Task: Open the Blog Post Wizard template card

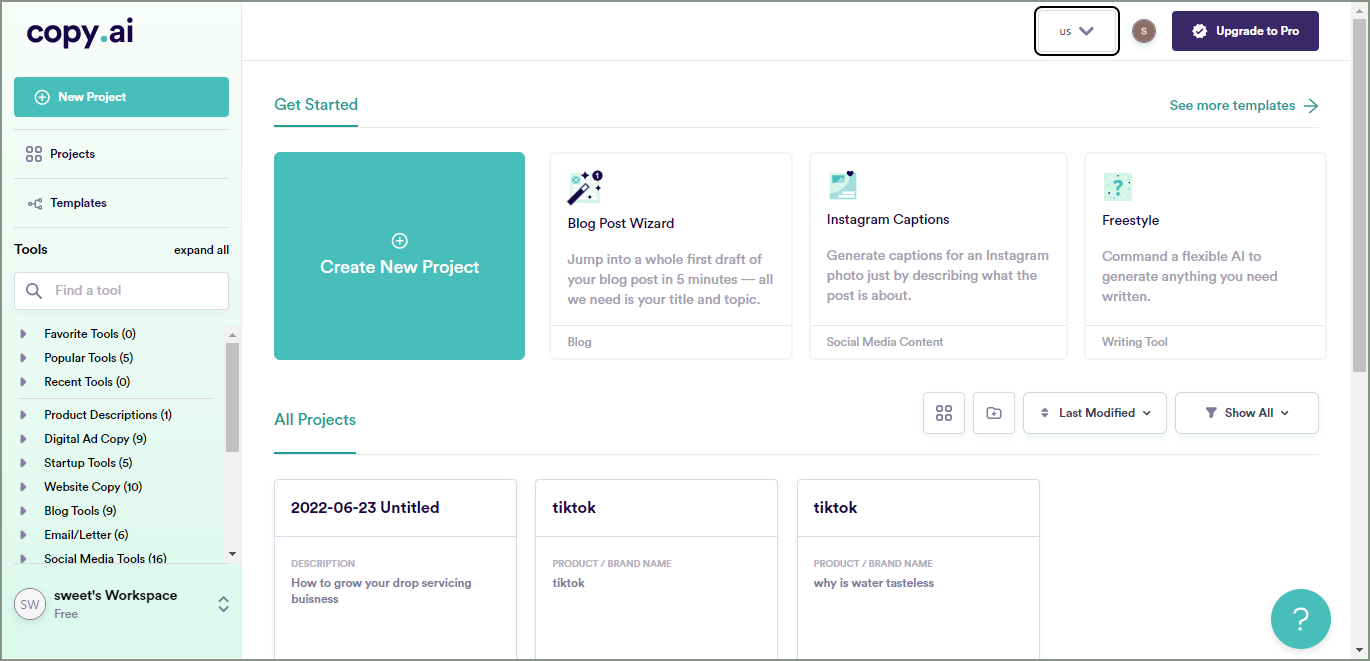Action: click(671, 256)
